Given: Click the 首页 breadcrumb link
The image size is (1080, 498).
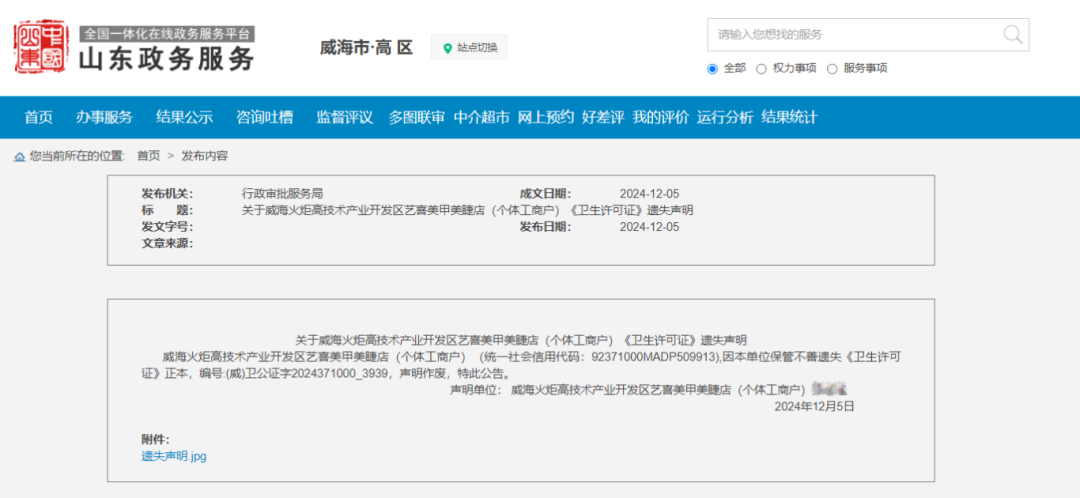Looking at the screenshot, I should 148,156.
